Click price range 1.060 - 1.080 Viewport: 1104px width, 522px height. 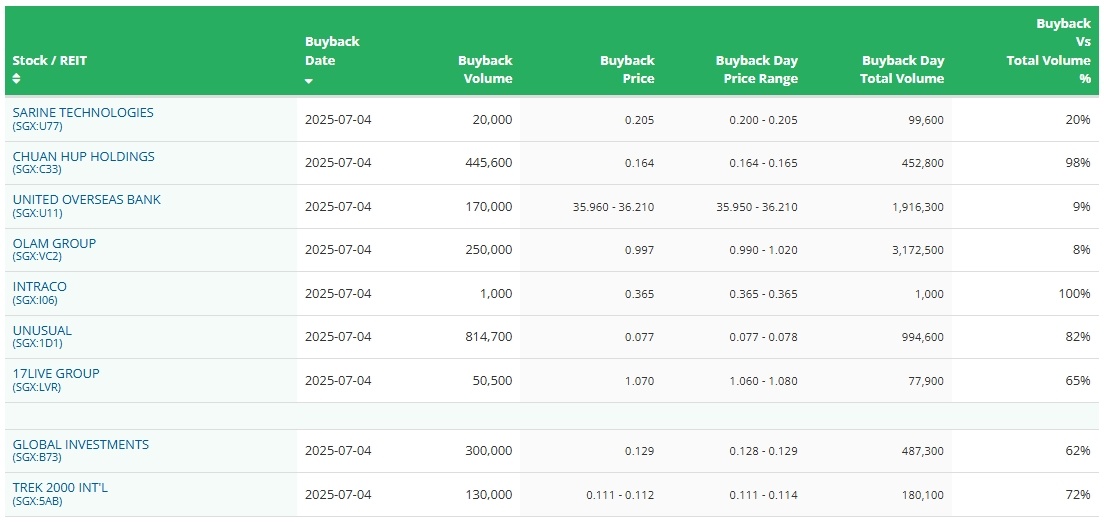pyautogui.click(x=764, y=381)
